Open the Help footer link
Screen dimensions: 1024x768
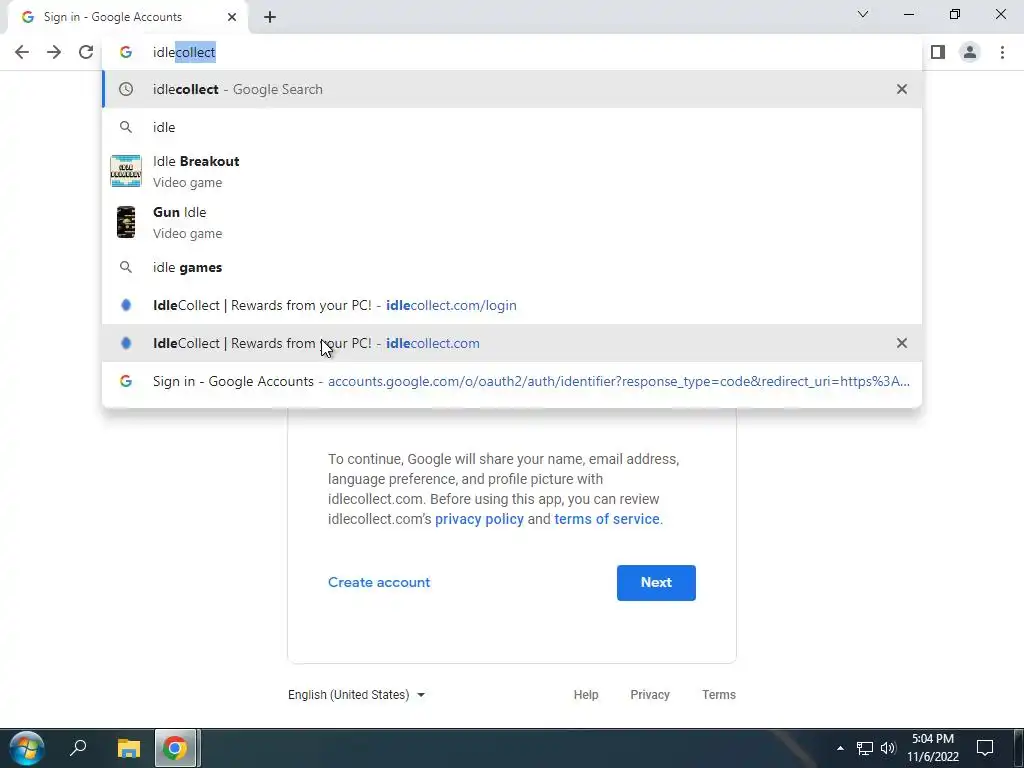tap(586, 695)
